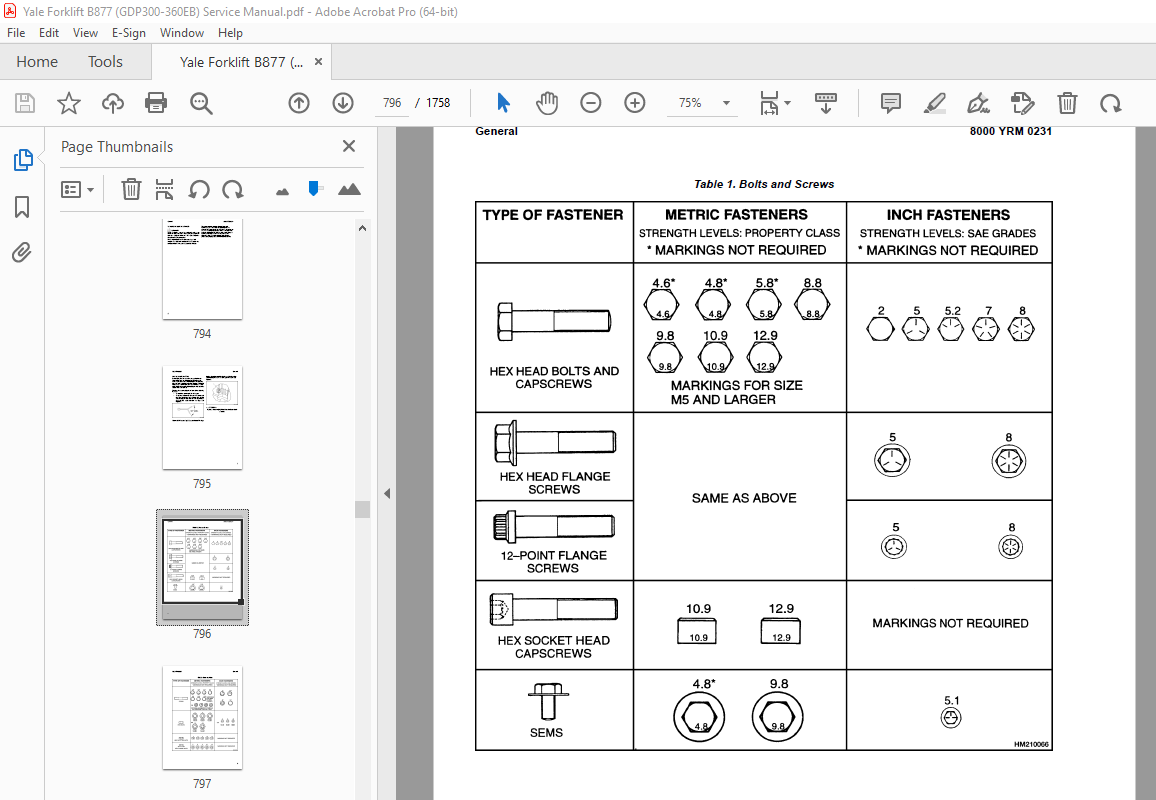Viewport: 1156px width, 800px height.
Task: Click 'SEMS' fastener label
Action: [546, 733]
